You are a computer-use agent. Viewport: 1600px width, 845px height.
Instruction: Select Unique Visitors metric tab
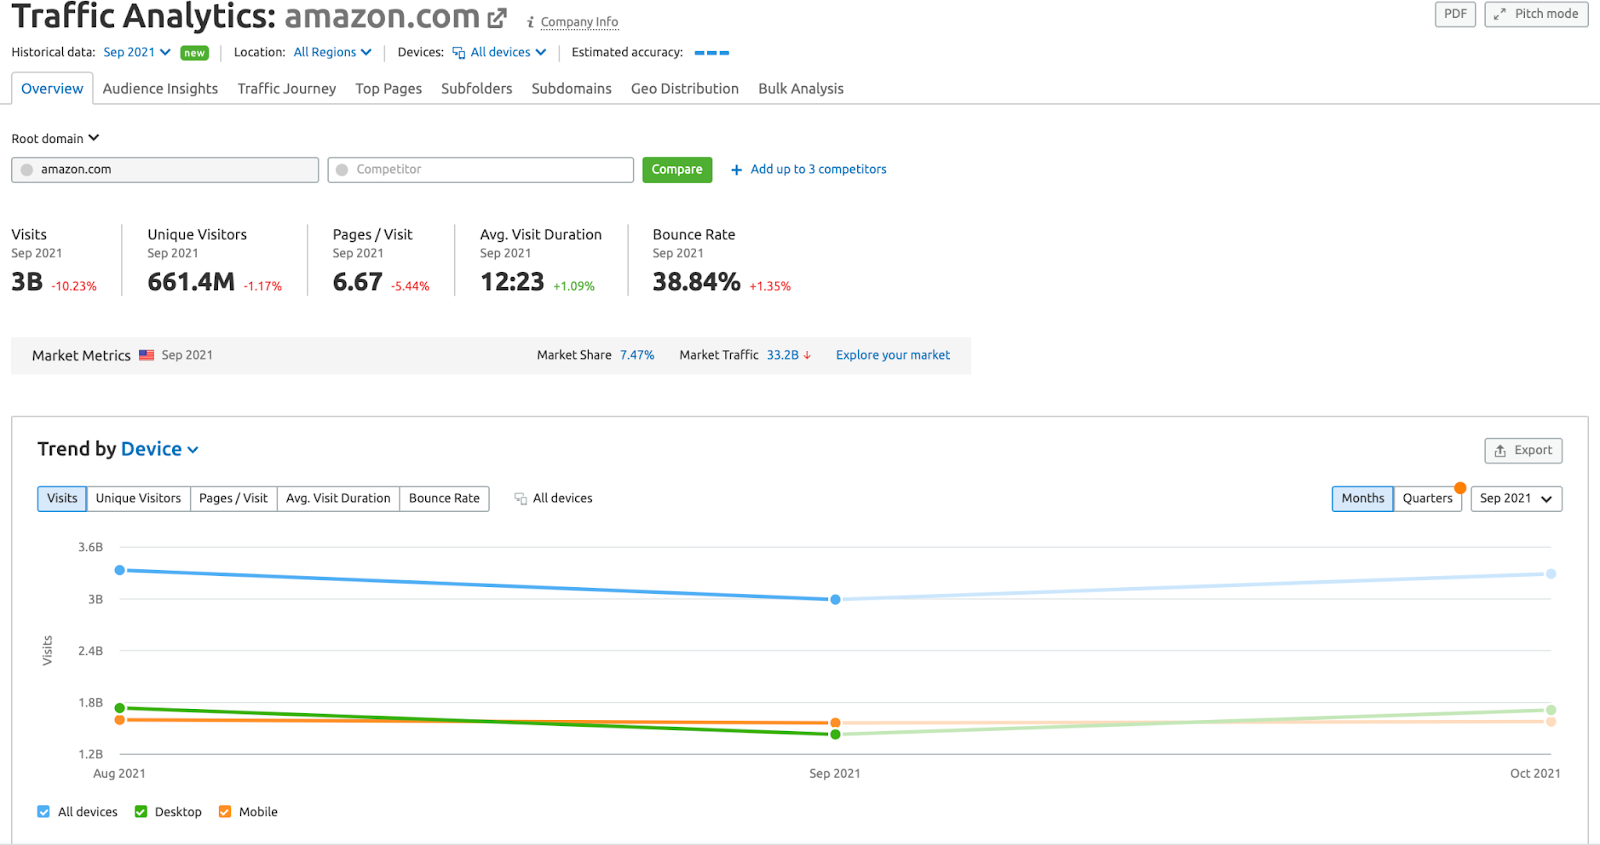pos(138,498)
